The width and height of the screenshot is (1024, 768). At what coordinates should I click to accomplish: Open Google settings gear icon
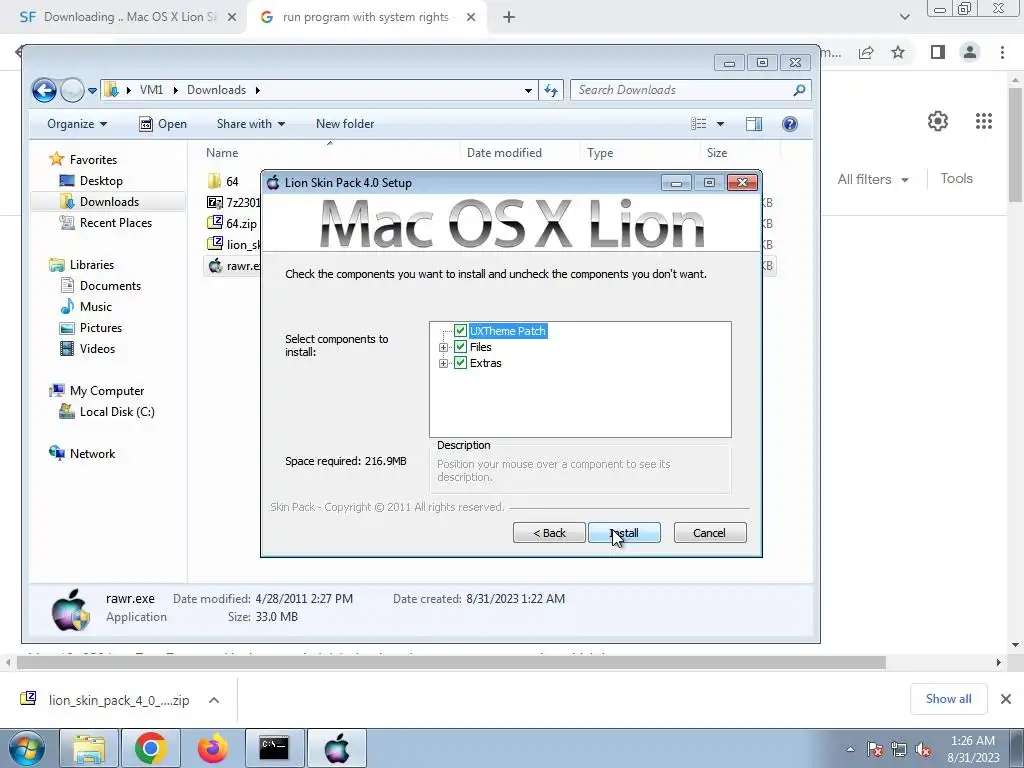tap(938, 121)
